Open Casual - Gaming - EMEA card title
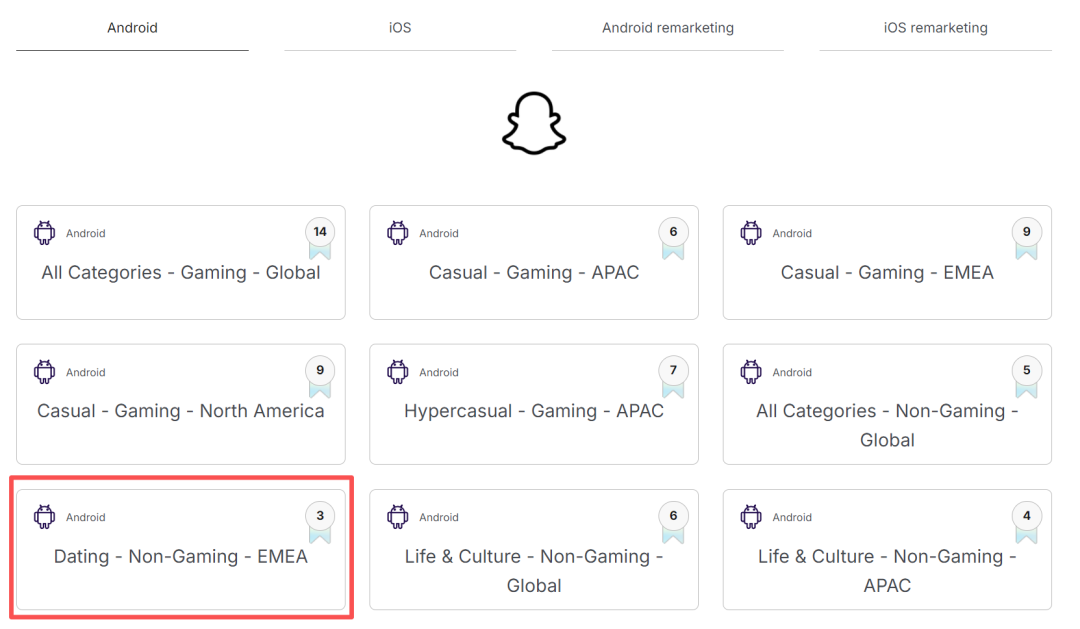 pyautogui.click(x=887, y=273)
